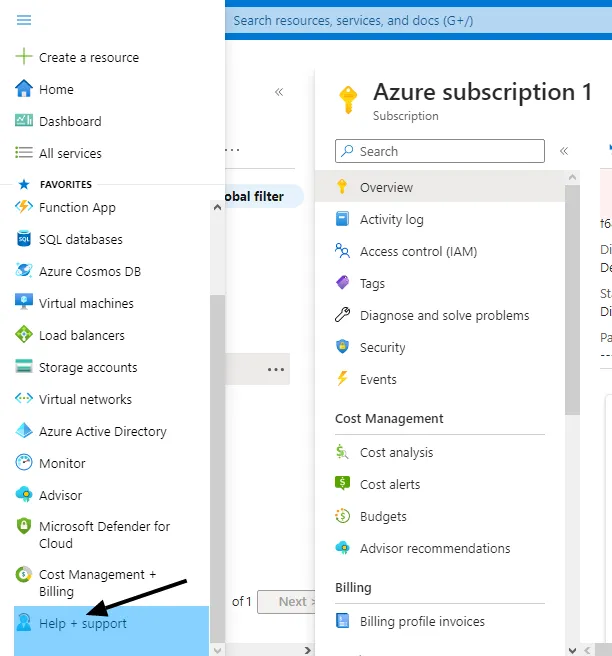Click the Azure Active Directory pyramid icon
612x656 pixels.
point(24,430)
